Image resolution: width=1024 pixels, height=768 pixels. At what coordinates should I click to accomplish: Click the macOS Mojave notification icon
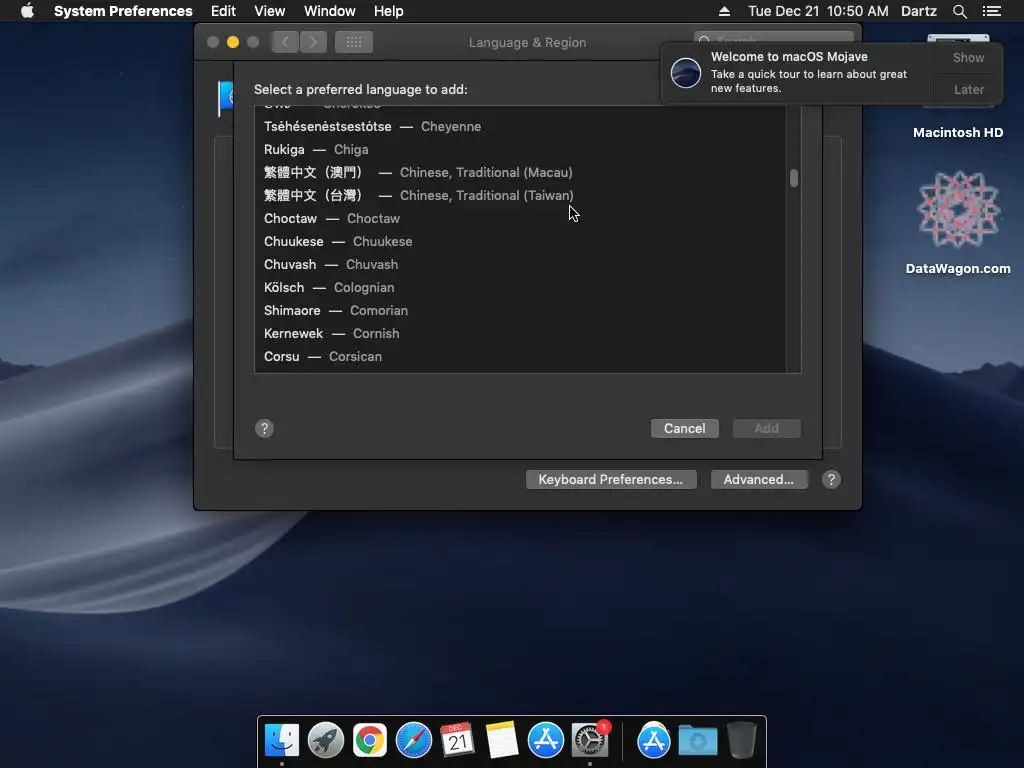click(x=686, y=72)
